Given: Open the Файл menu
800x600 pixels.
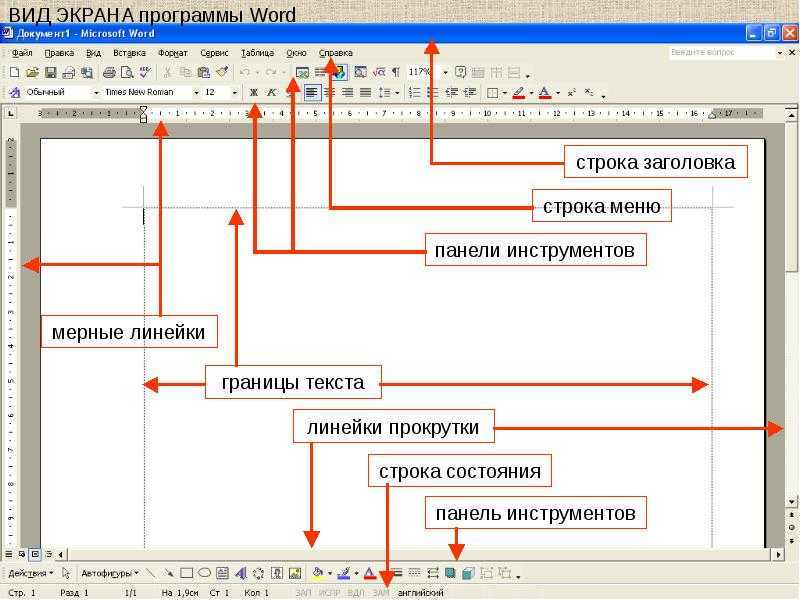Looking at the screenshot, I should point(21,53).
